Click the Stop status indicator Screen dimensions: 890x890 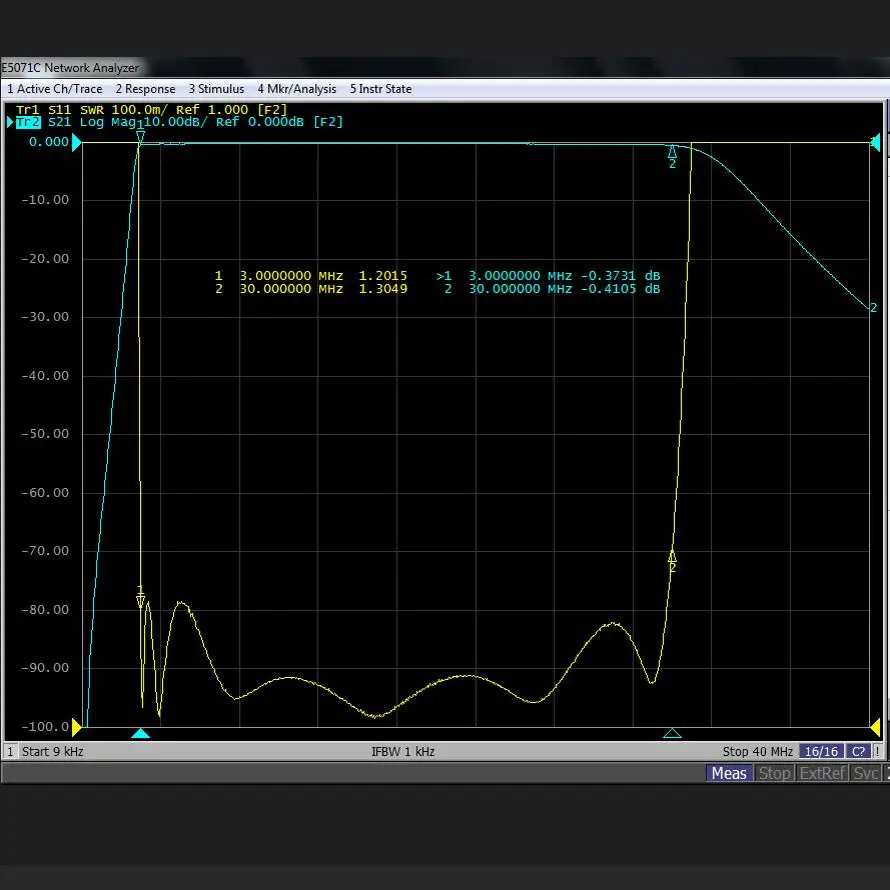pyautogui.click(x=774, y=773)
